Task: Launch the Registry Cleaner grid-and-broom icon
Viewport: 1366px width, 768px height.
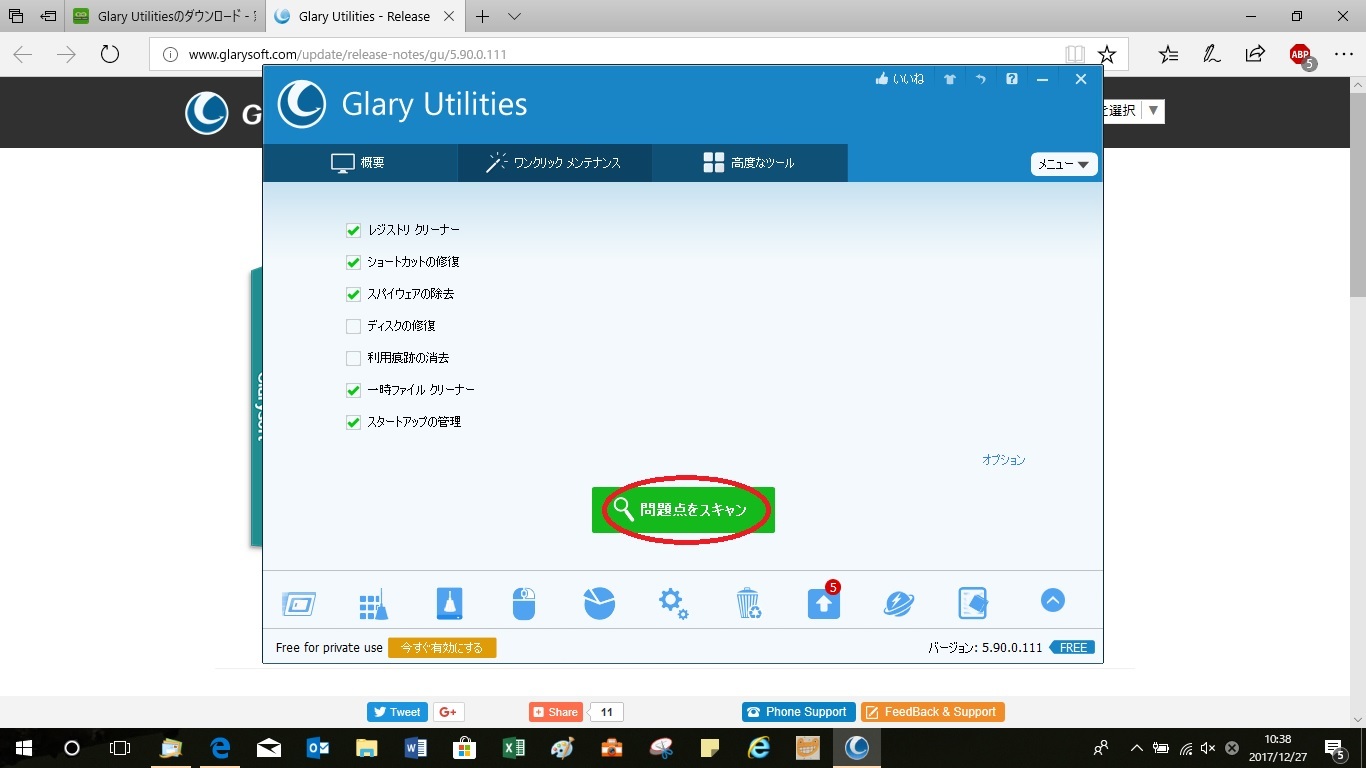Action: pos(373,603)
